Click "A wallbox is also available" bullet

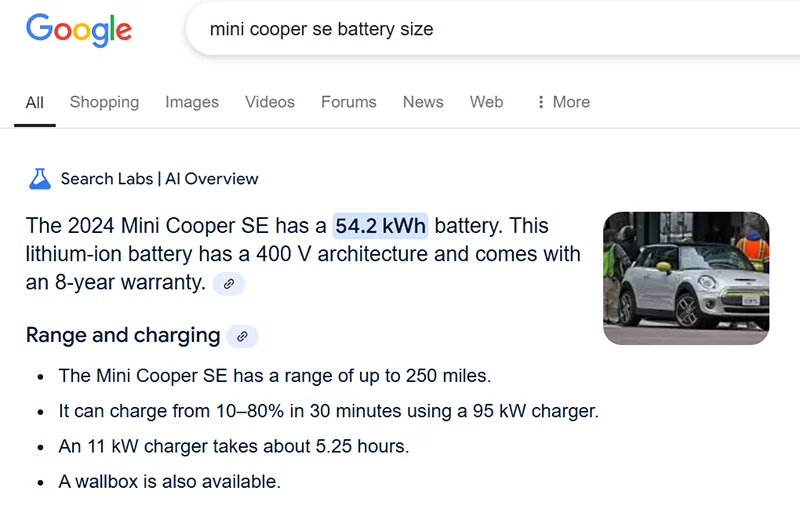tap(170, 481)
